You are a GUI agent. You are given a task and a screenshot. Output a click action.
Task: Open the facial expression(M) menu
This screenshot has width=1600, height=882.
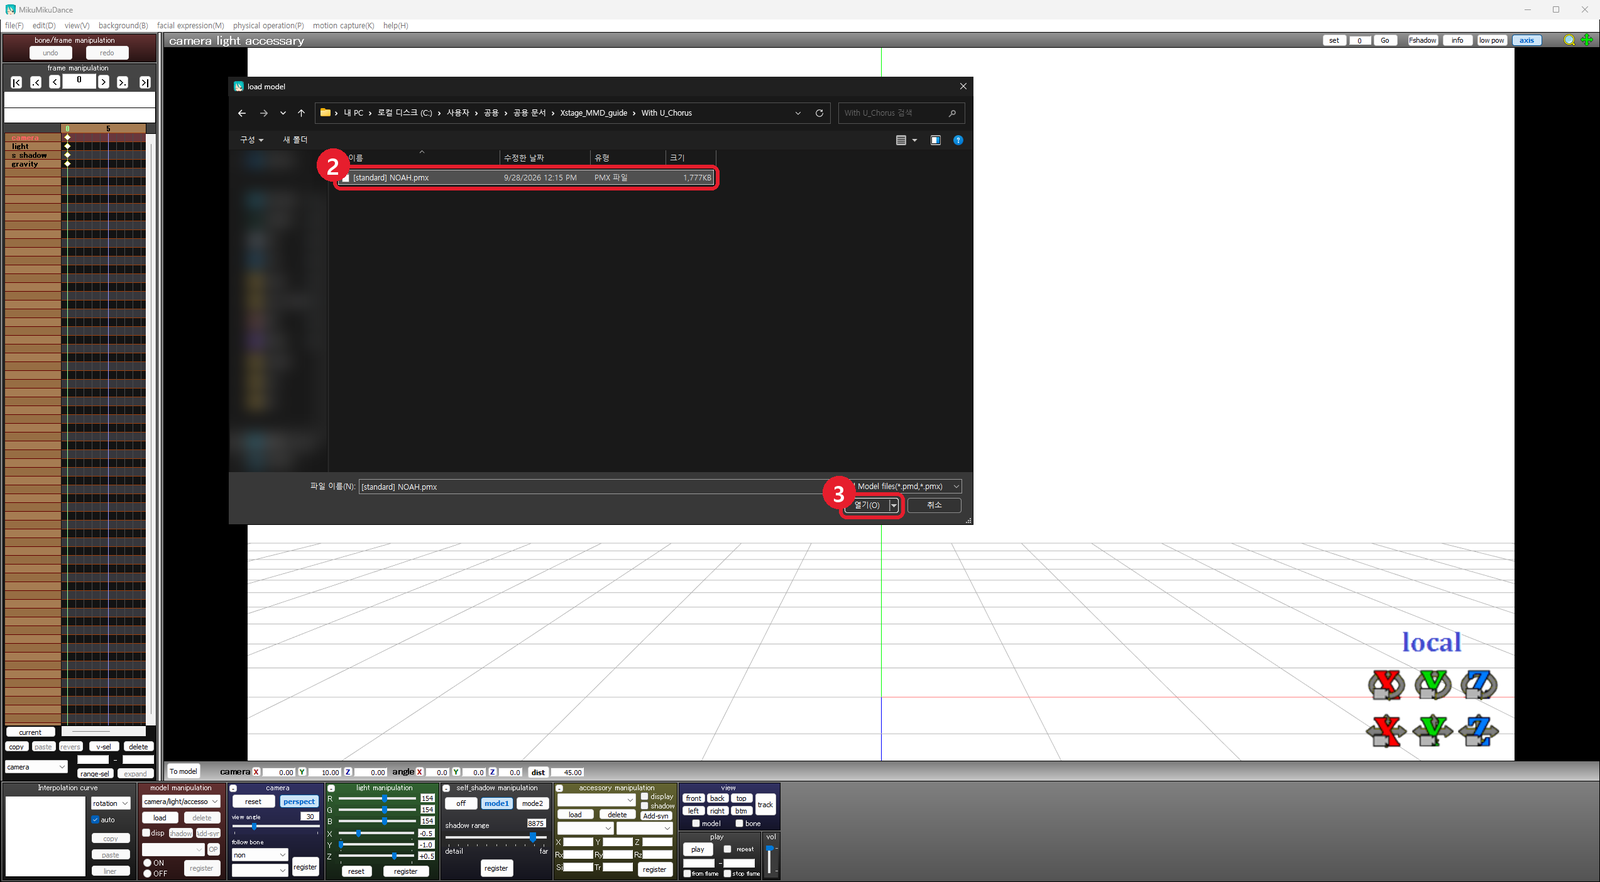click(x=190, y=25)
